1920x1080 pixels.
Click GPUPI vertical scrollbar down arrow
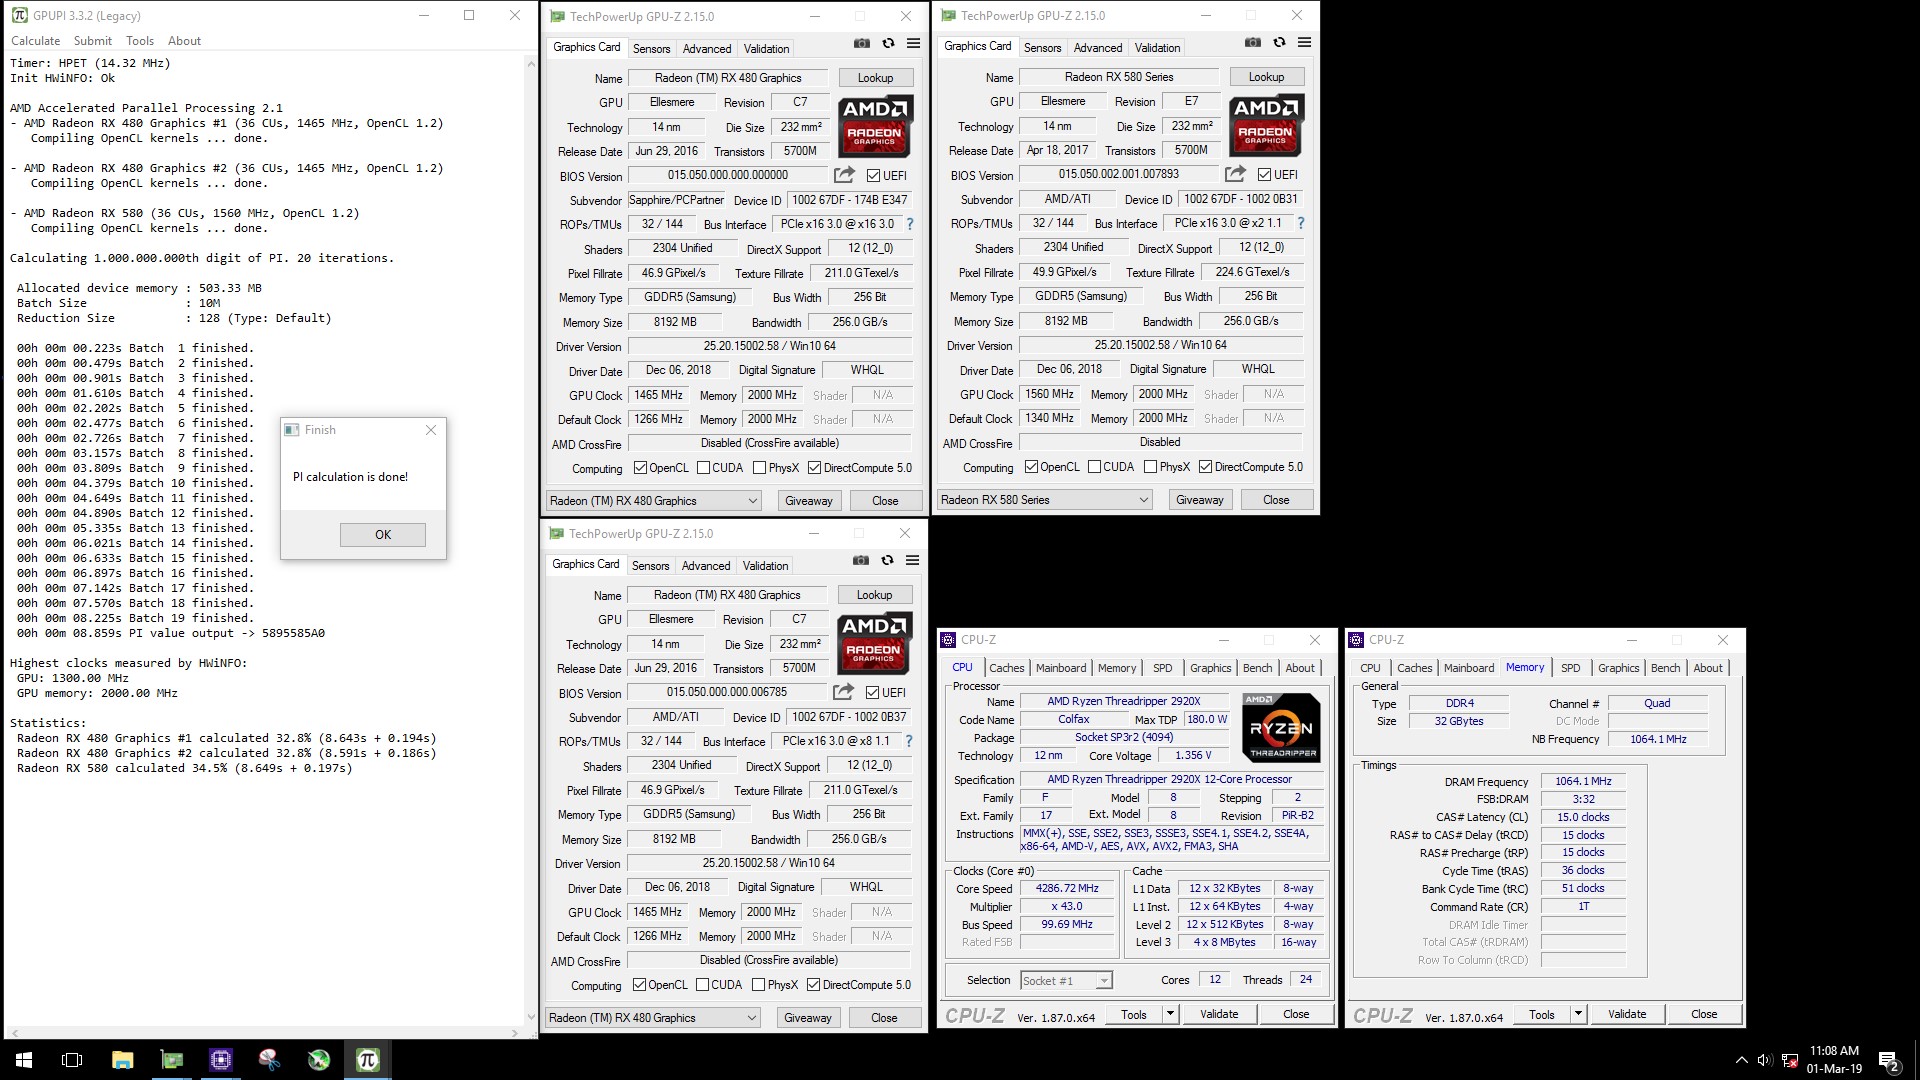[530, 1017]
